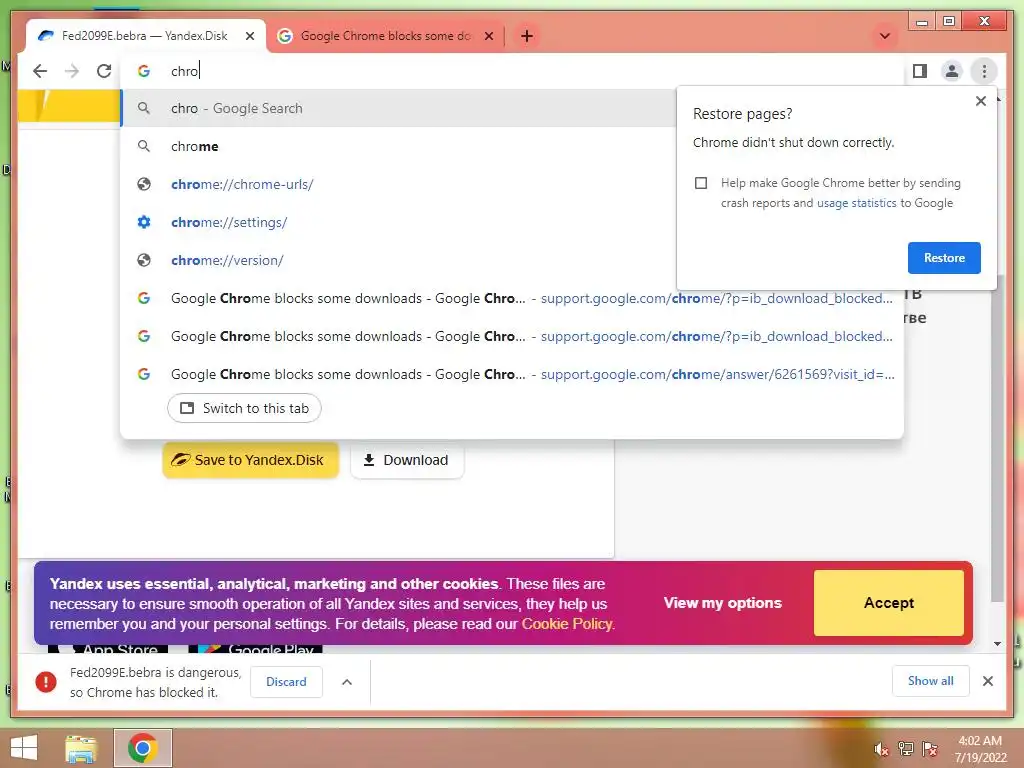Click 'View my options' in cookie banner
Image resolution: width=1024 pixels, height=768 pixels.
coord(722,603)
